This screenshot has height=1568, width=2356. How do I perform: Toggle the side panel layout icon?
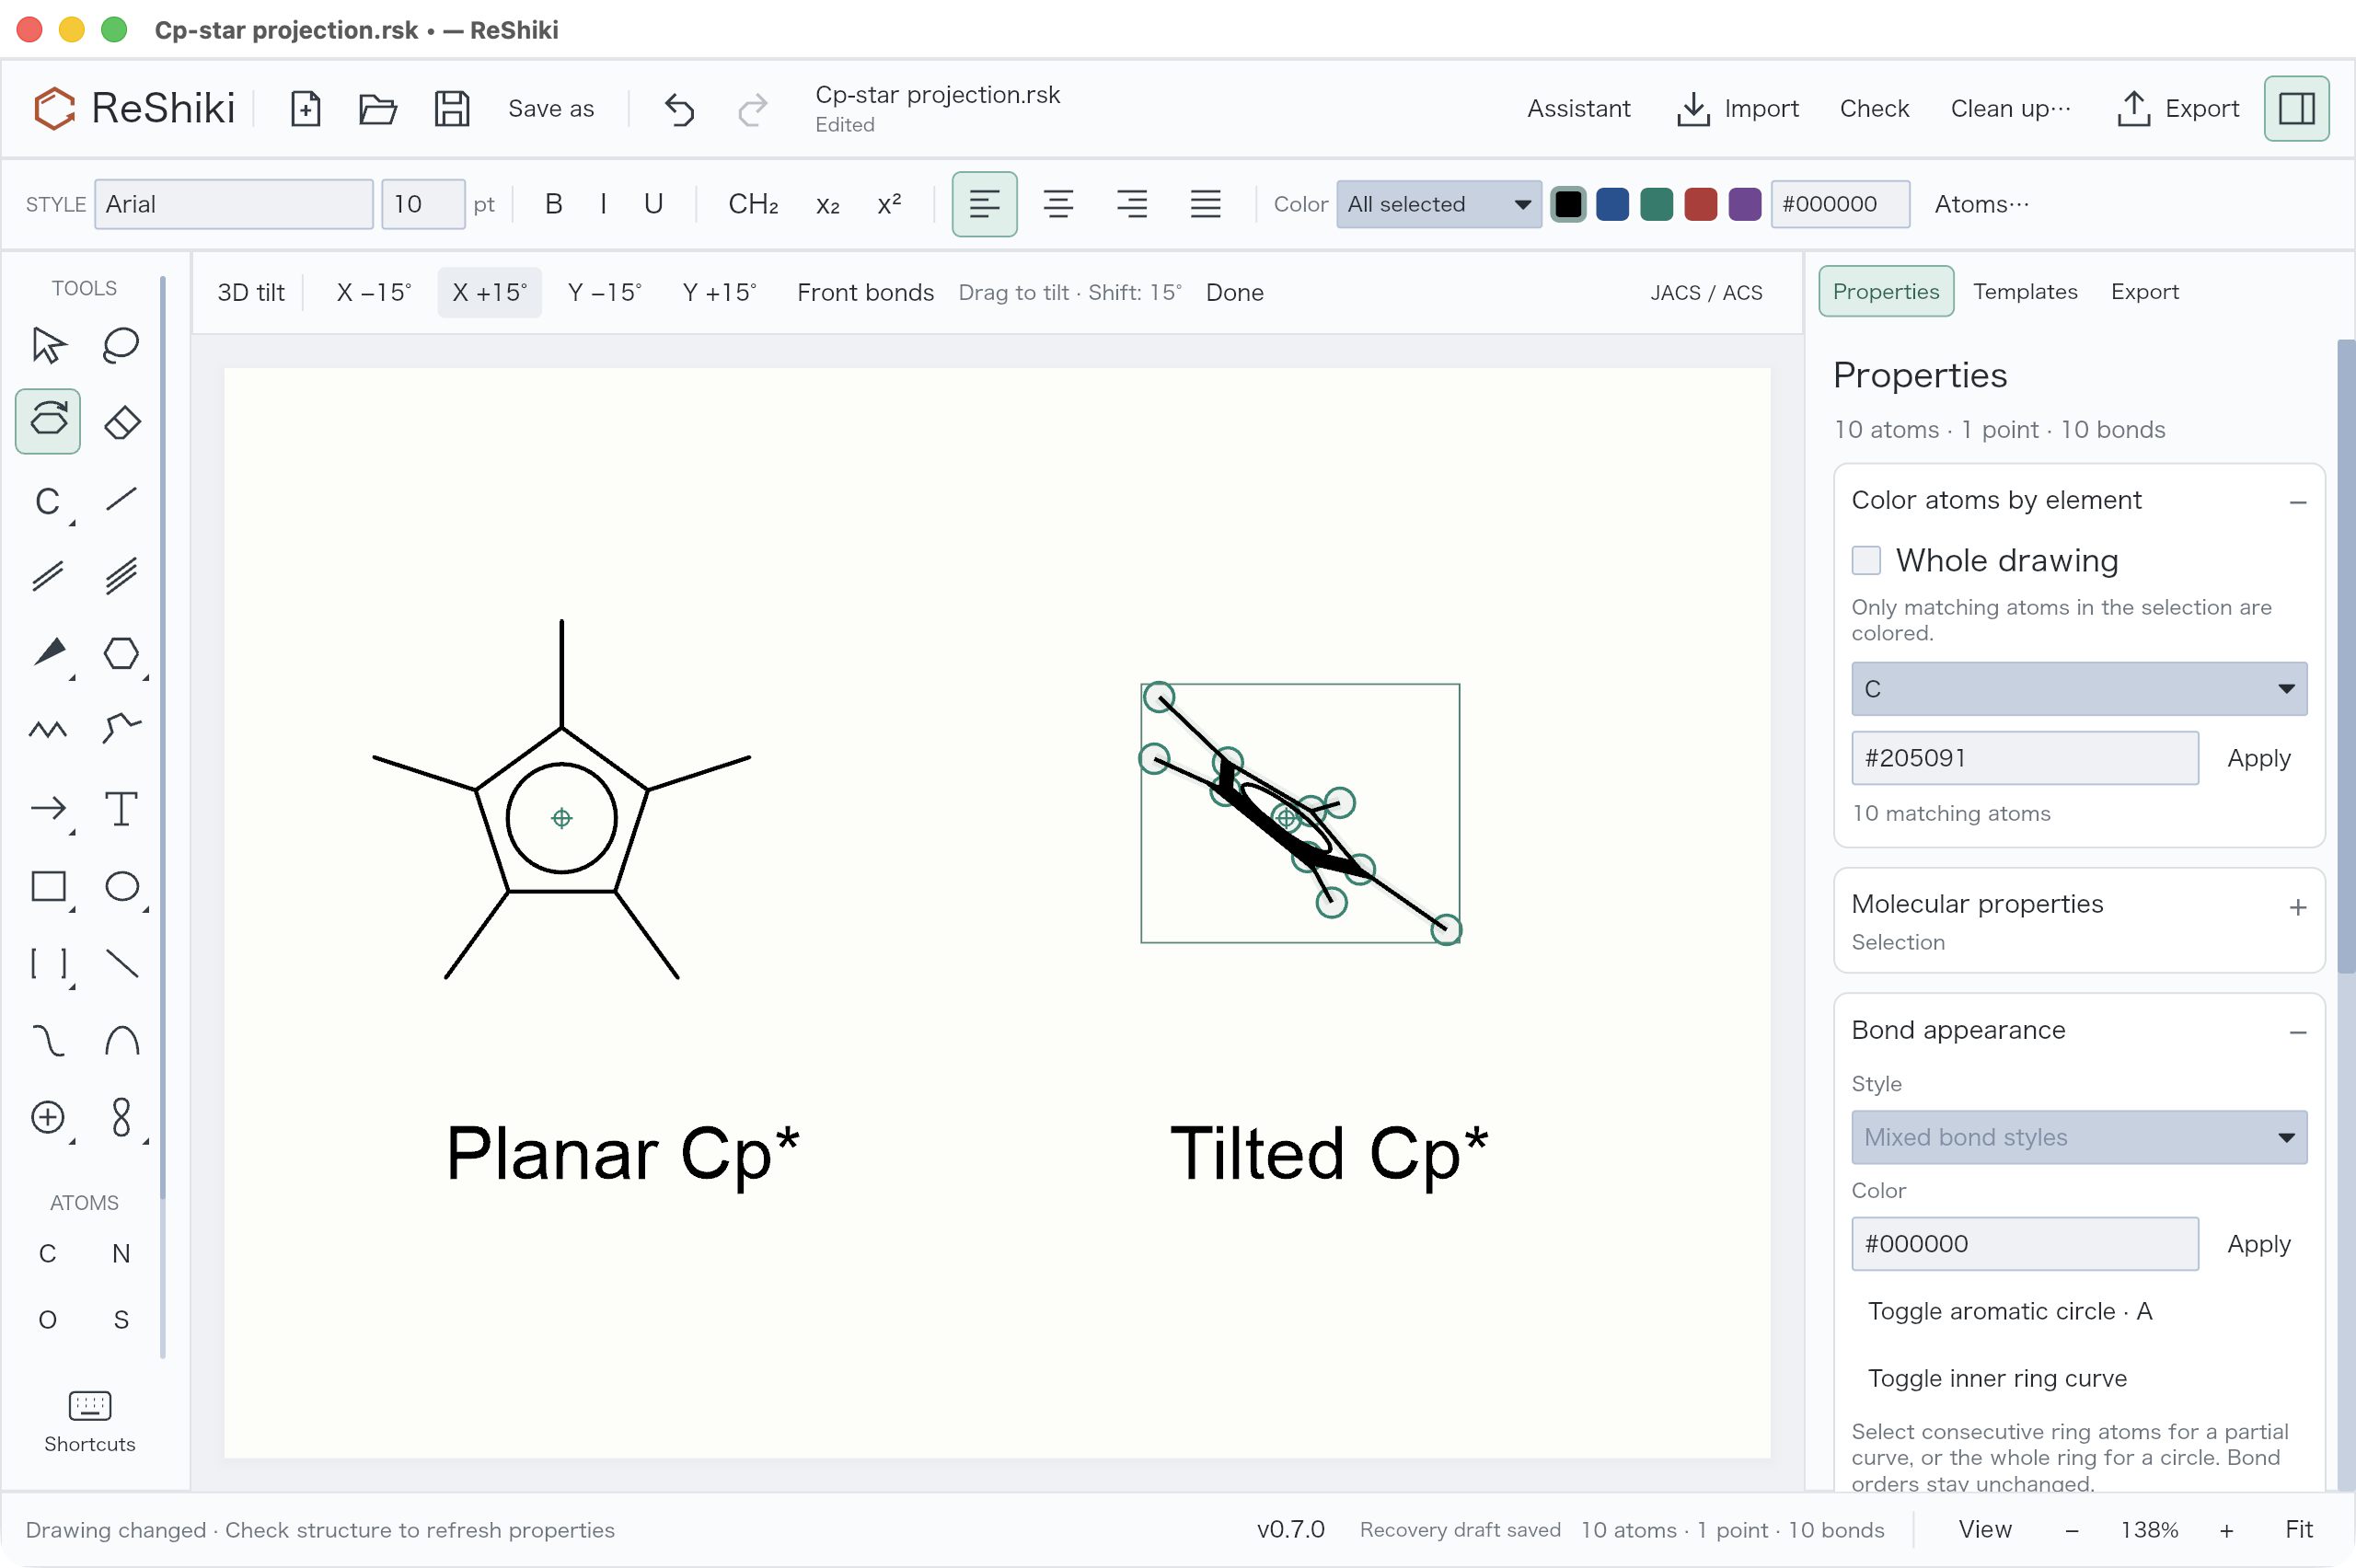click(2296, 108)
